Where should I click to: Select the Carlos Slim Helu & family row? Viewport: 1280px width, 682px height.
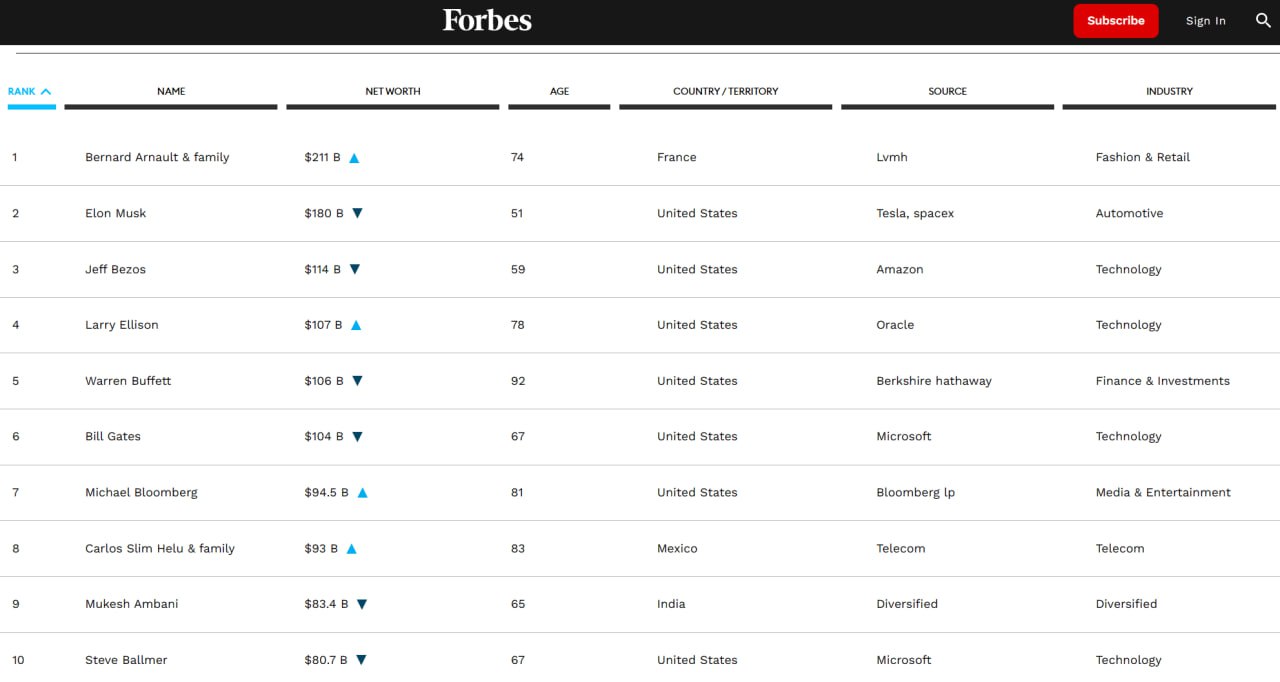click(160, 549)
